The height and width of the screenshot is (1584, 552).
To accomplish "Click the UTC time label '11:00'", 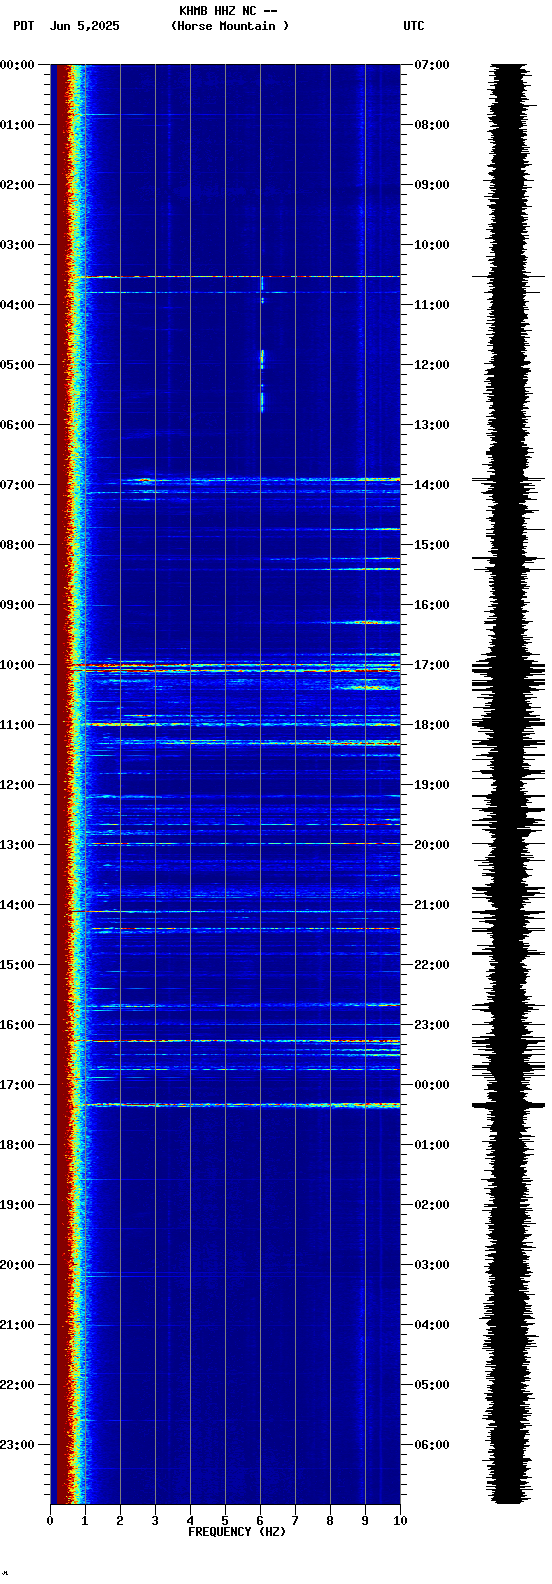I will pyautogui.click(x=431, y=305).
